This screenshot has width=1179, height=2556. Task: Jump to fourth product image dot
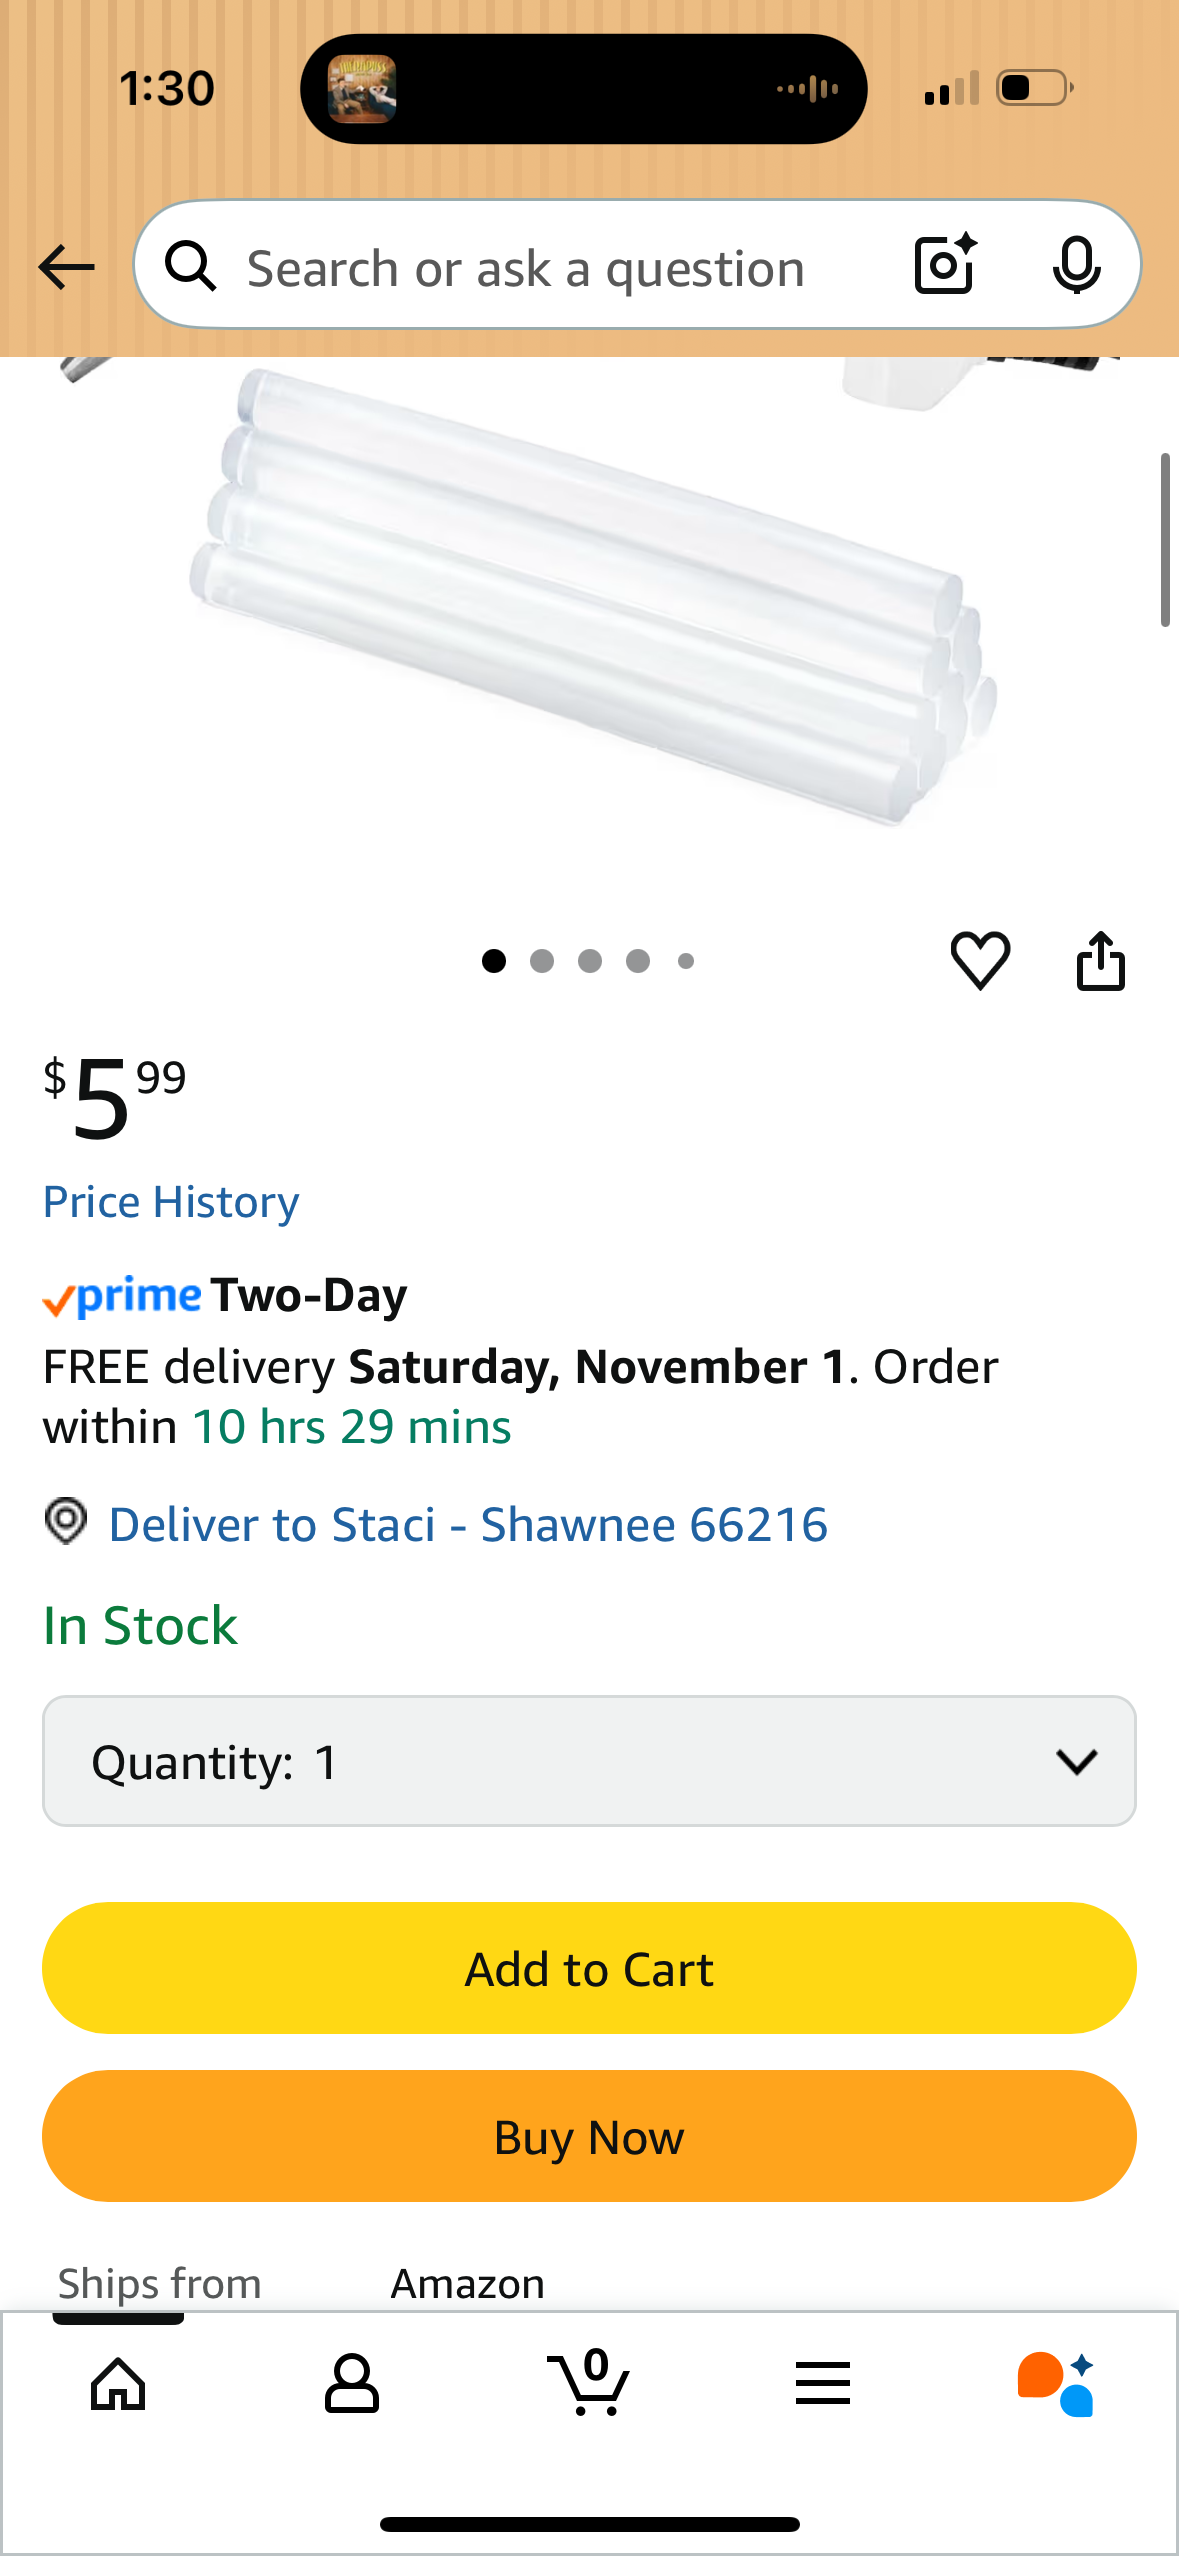pyautogui.click(x=638, y=961)
